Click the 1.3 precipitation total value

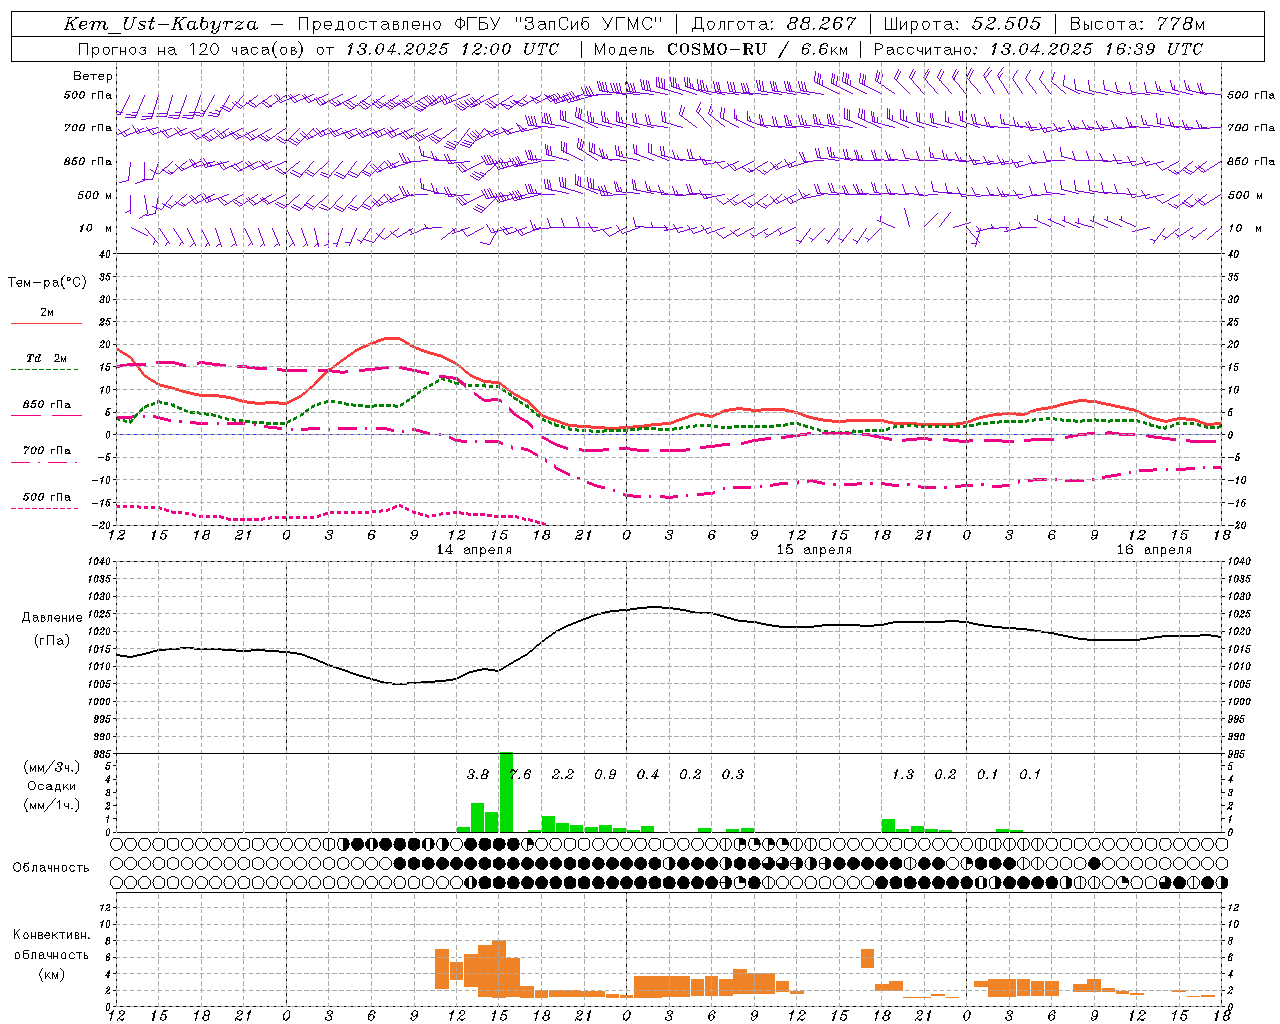(x=903, y=774)
